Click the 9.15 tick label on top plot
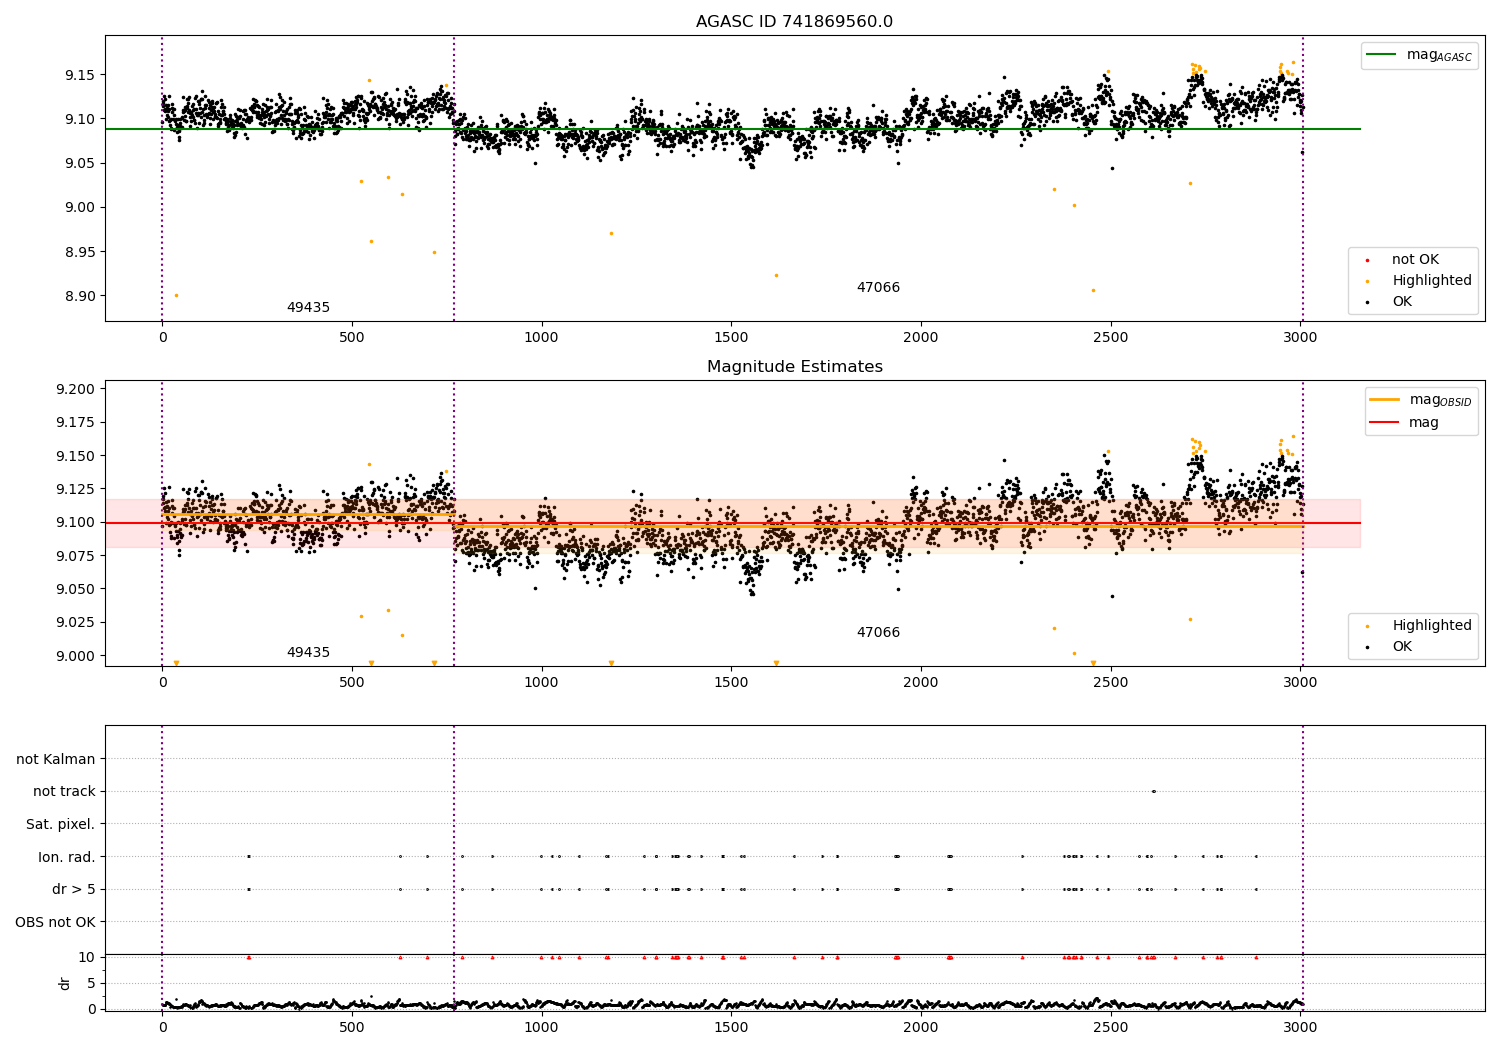Screen dimensions: 1500x1050 (x=80, y=75)
